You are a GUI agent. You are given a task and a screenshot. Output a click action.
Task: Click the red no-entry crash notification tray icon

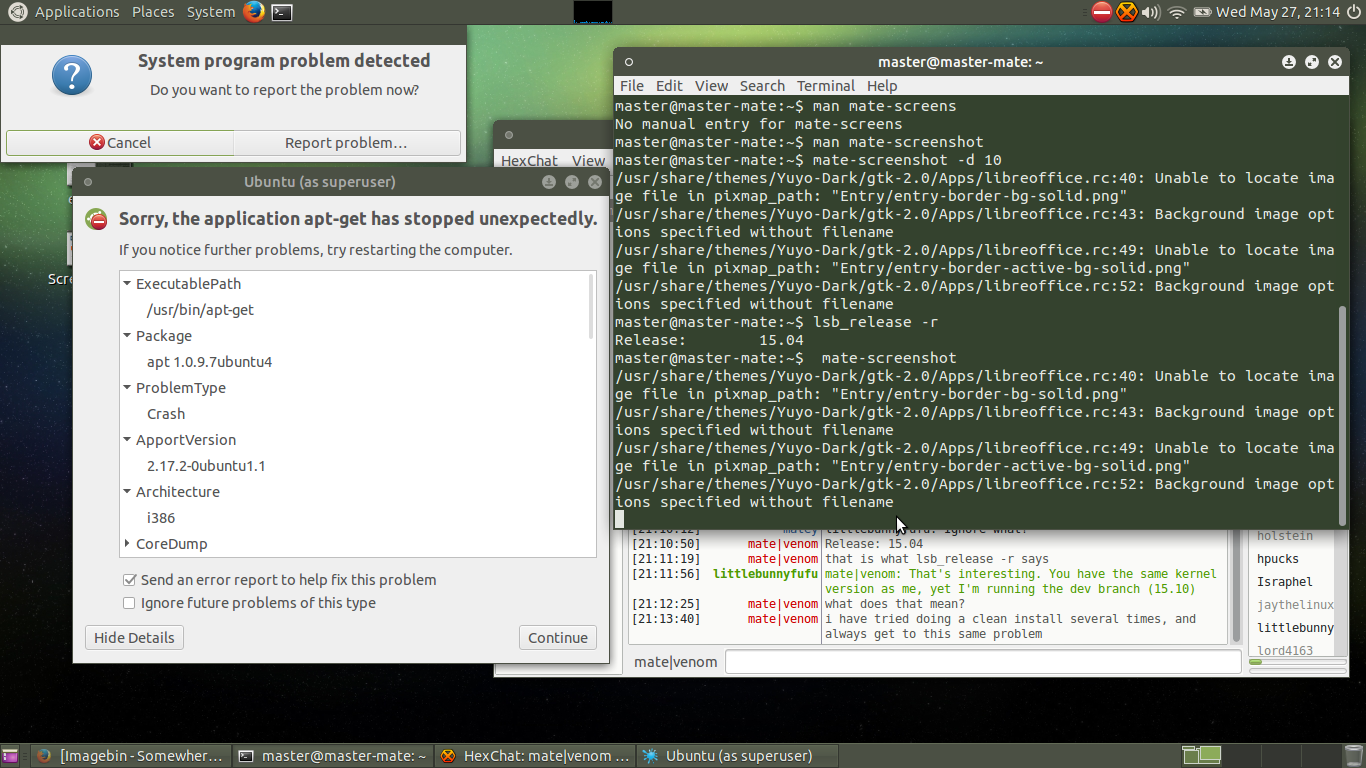point(1102,12)
